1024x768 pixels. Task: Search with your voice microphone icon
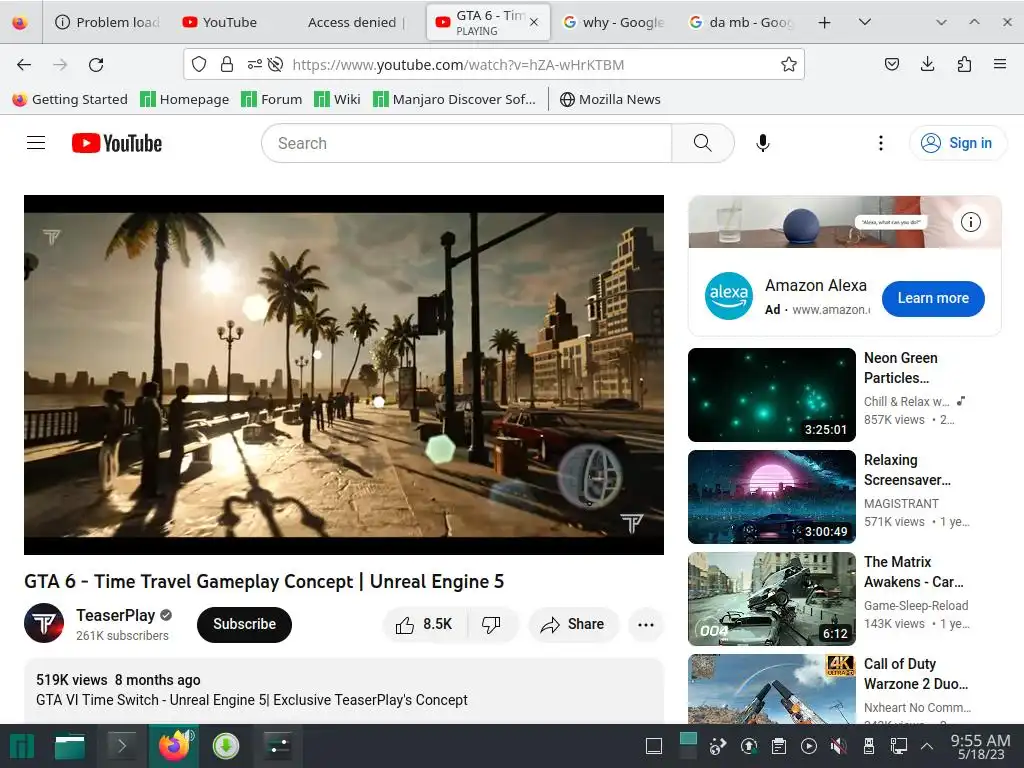(x=762, y=143)
